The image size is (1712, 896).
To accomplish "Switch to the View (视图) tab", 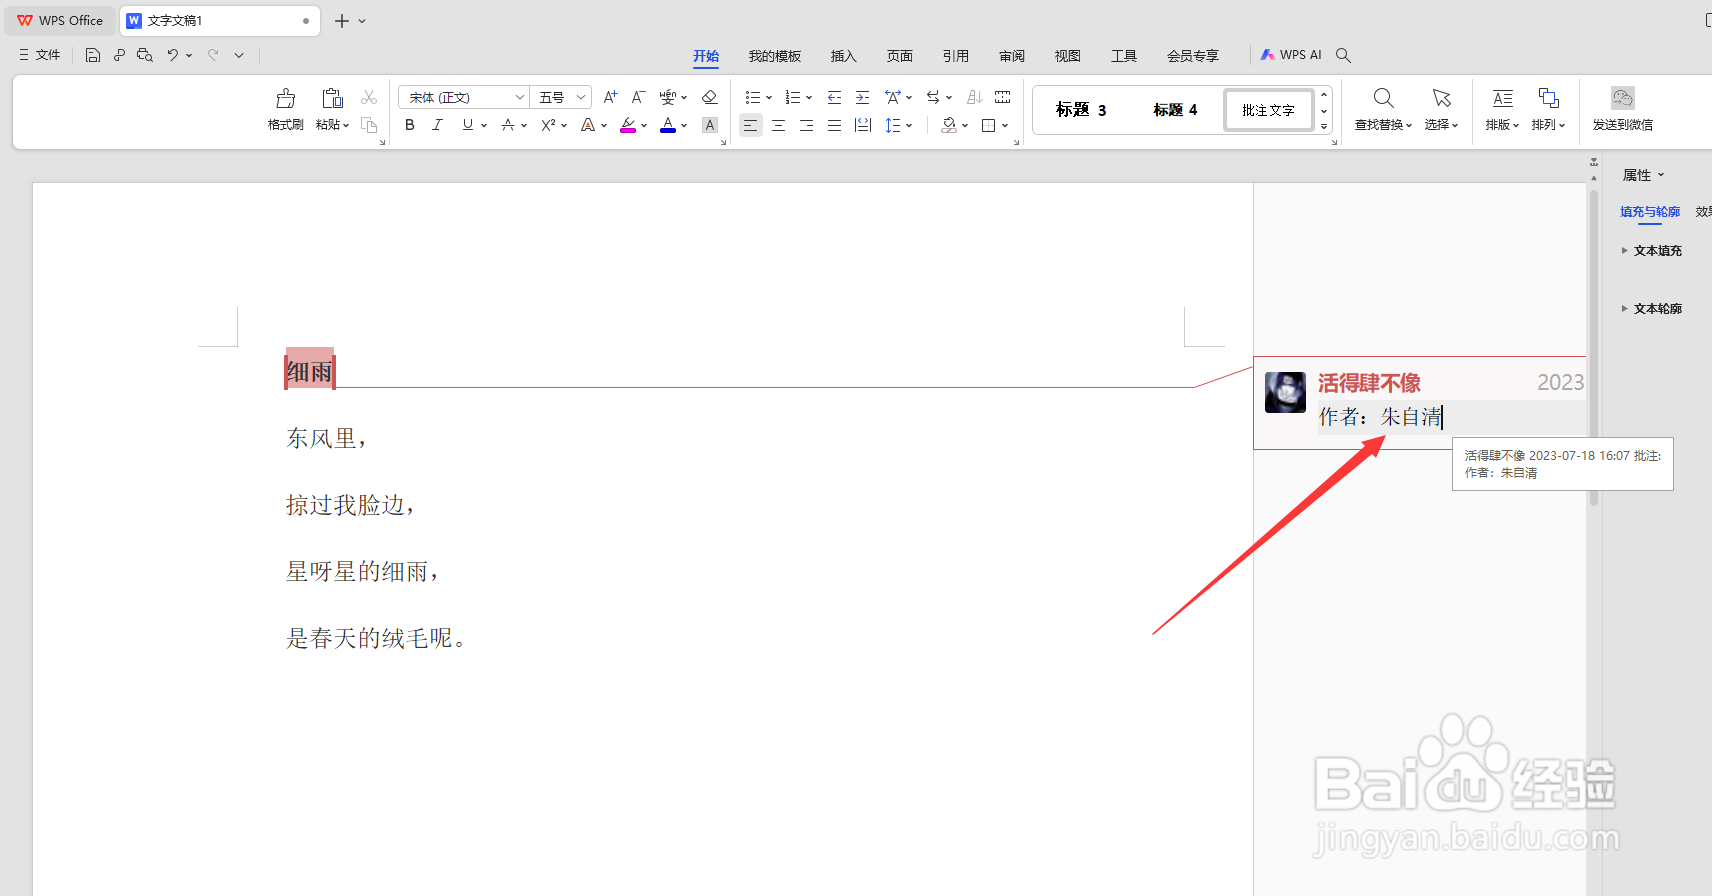I will 1068,56.
